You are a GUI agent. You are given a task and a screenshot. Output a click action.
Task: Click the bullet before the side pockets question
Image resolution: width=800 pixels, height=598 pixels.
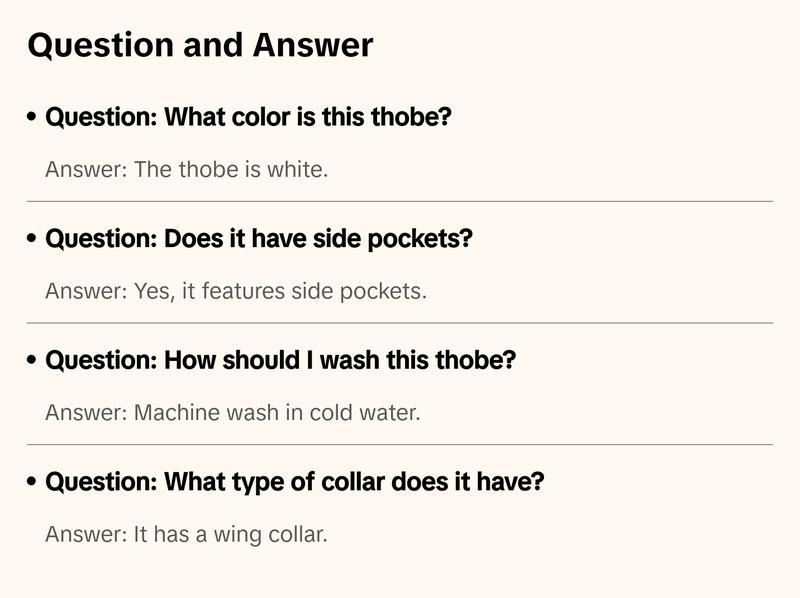(32, 240)
